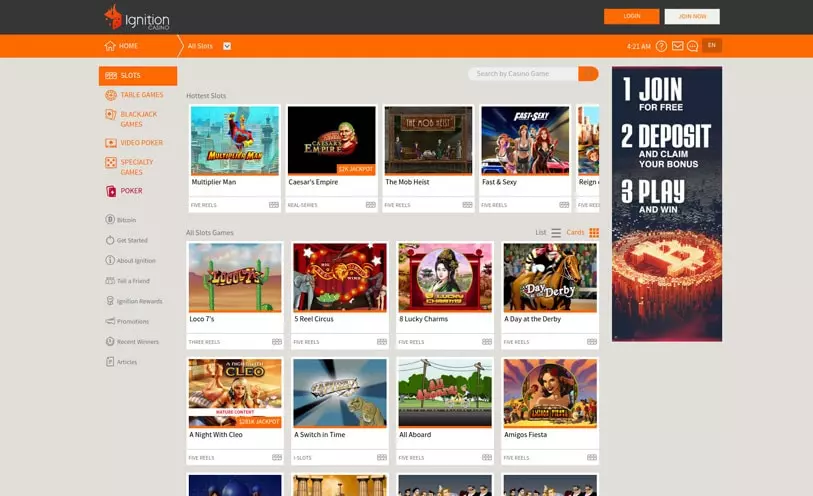This screenshot has height=496, width=813.
Task: Click reel icon on Loco 7's card
Action: 277,342
